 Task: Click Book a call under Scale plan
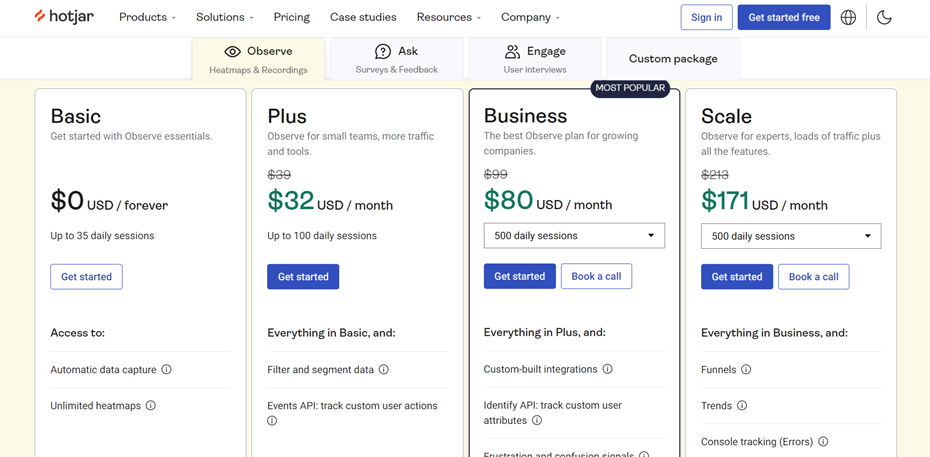point(814,277)
